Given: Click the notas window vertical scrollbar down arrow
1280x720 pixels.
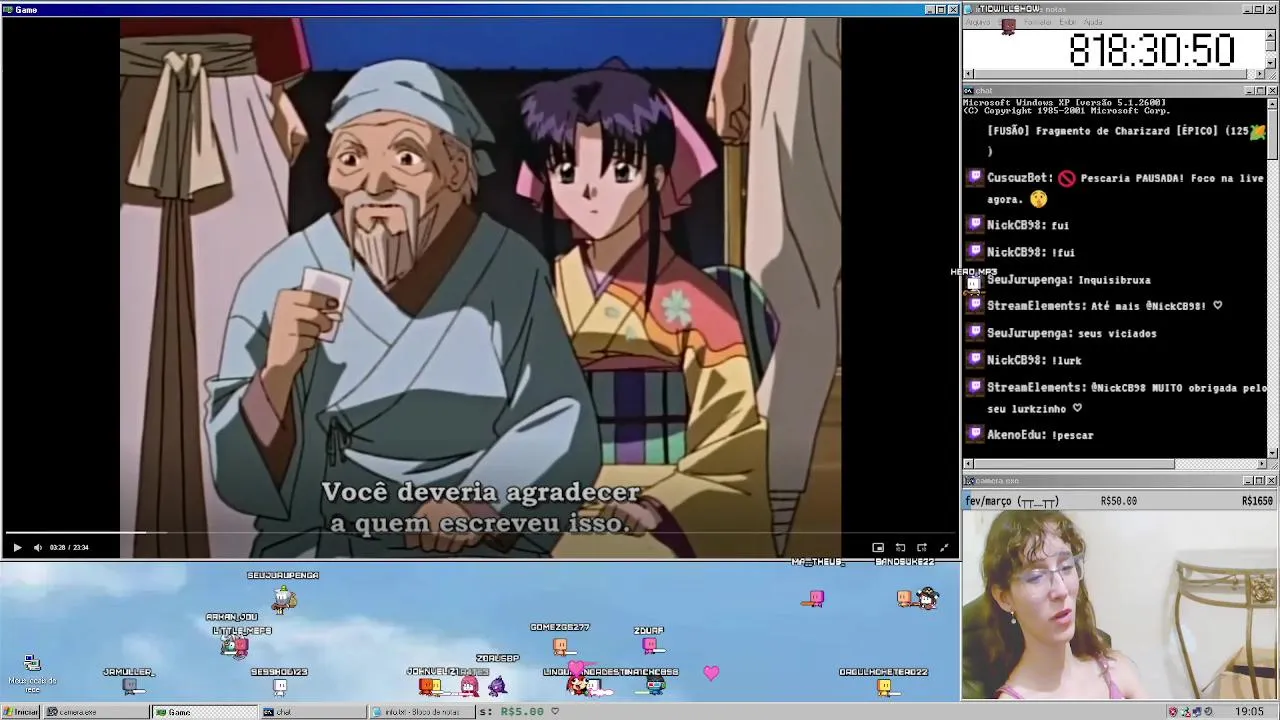Looking at the screenshot, I should [1272, 62].
